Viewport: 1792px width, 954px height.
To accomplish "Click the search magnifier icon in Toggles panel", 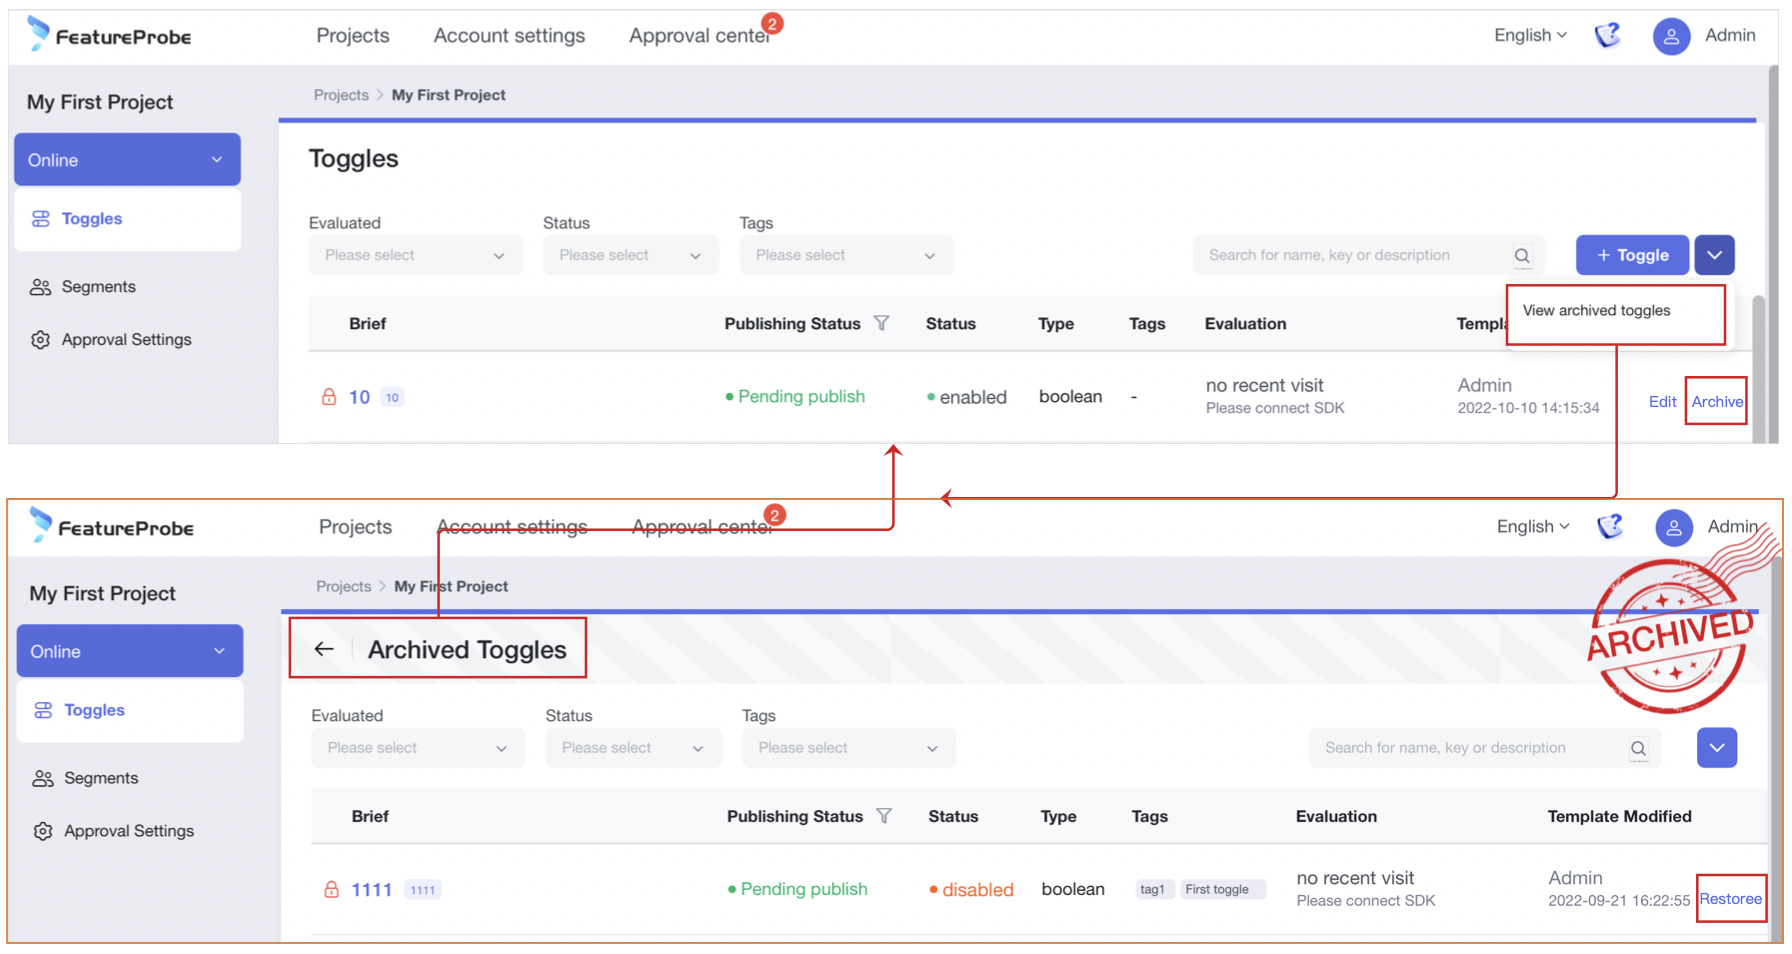I will pyautogui.click(x=1521, y=256).
